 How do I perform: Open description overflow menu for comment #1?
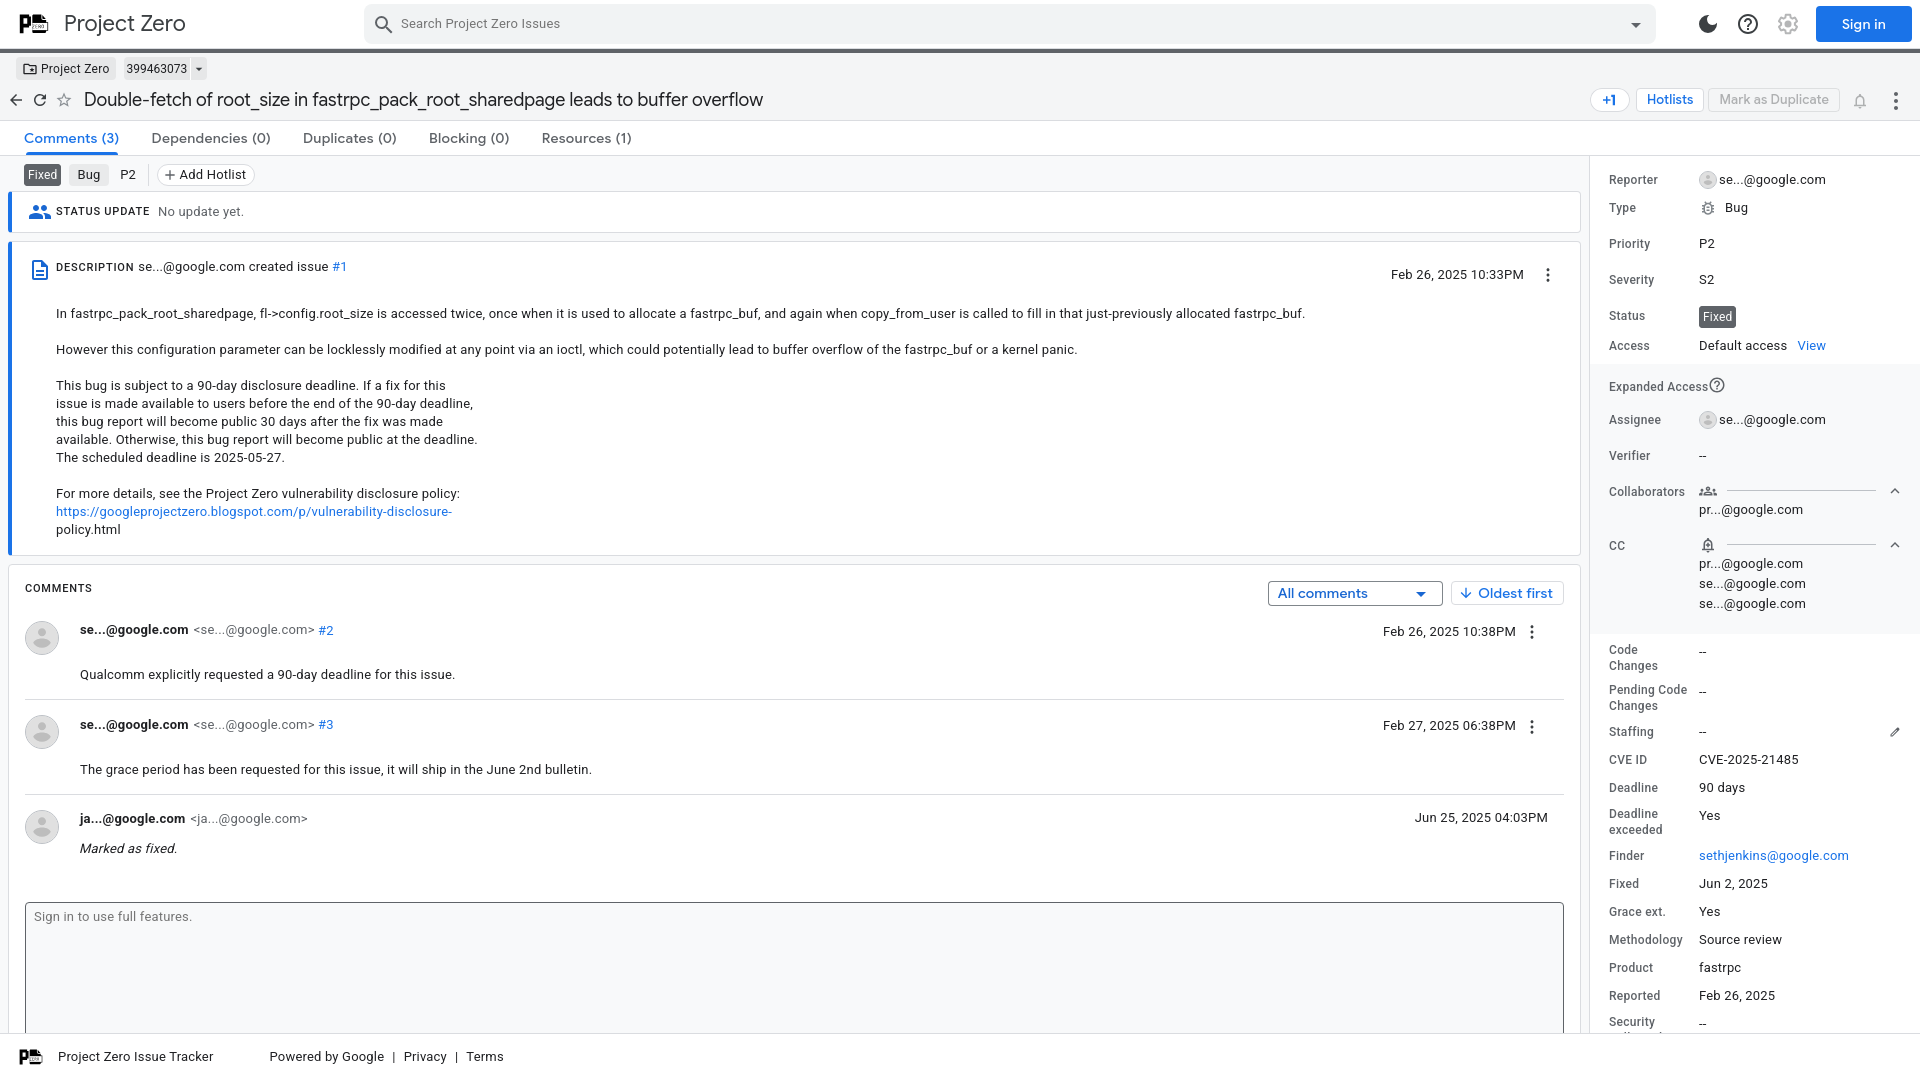(1548, 275)
